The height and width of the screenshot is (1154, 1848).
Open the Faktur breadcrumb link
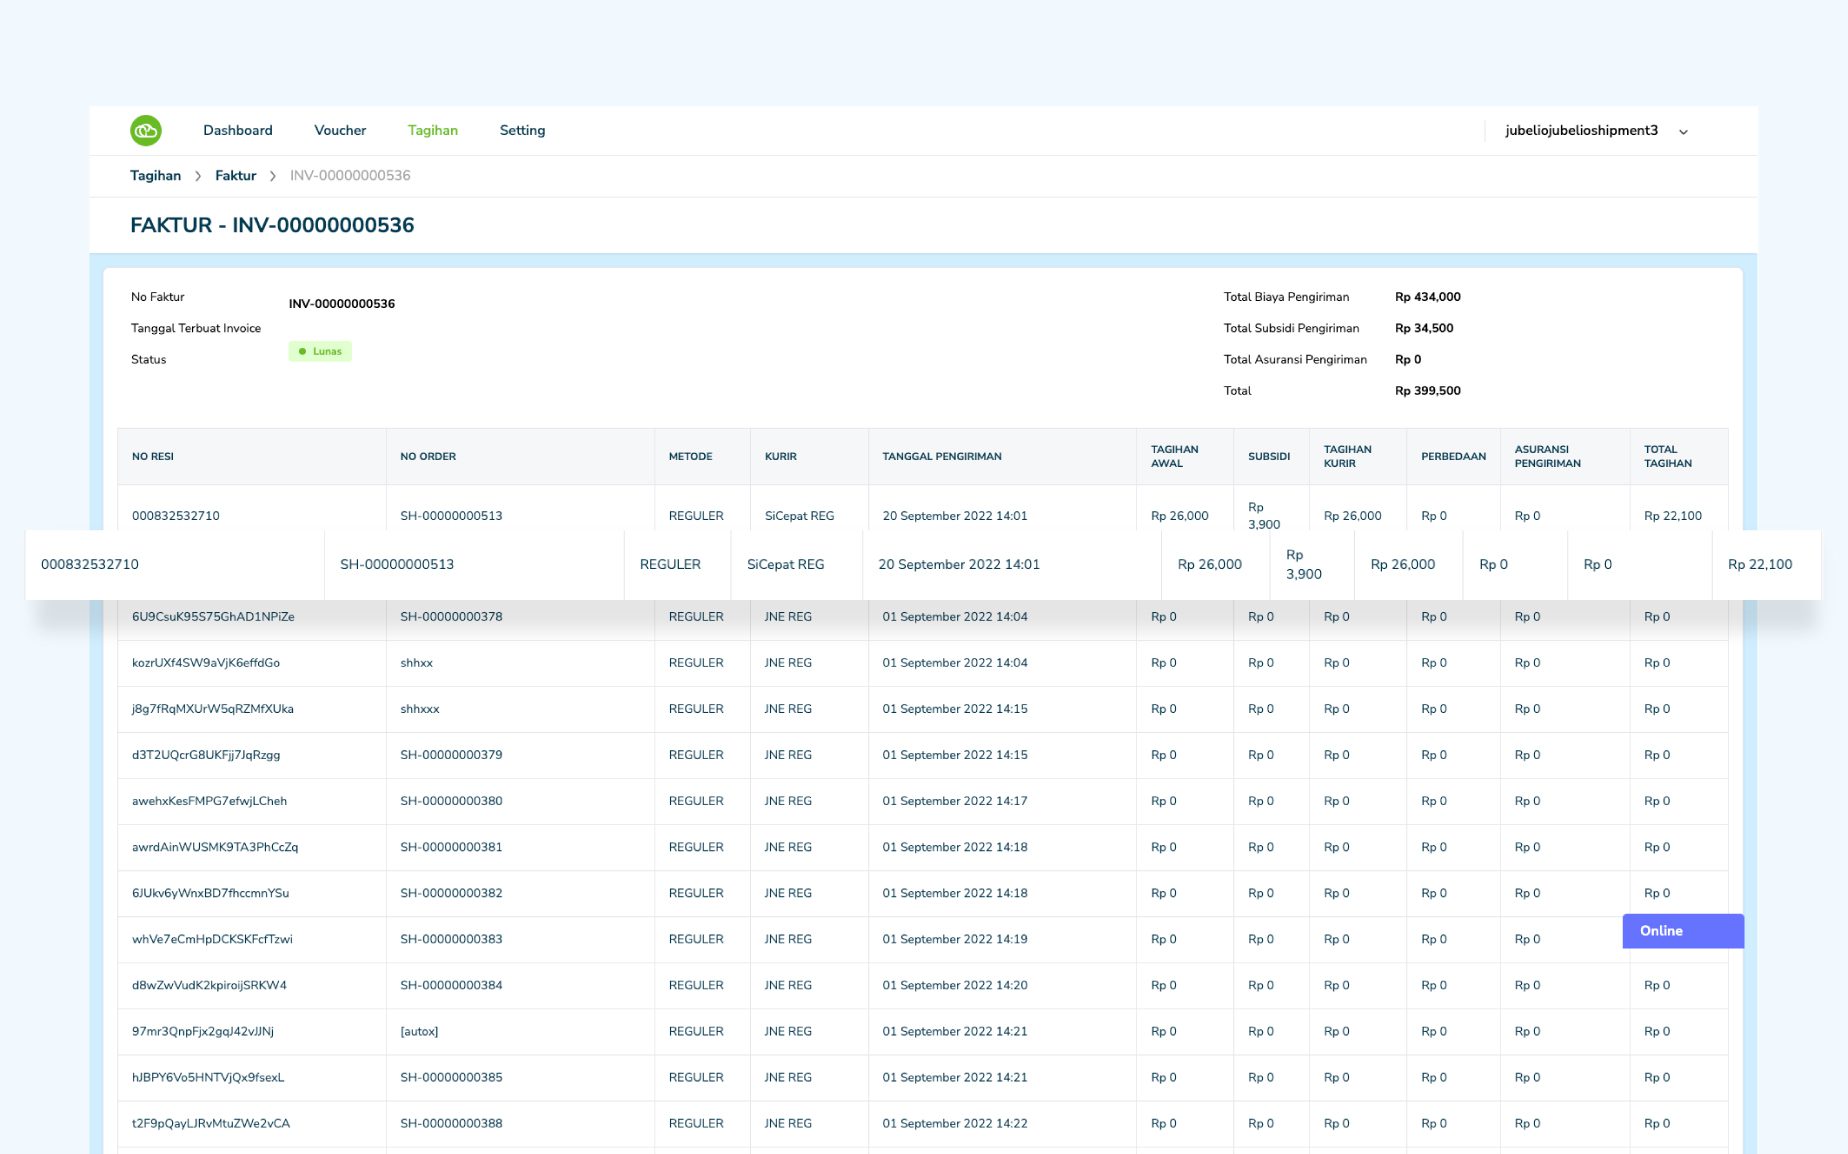(235, 175)
